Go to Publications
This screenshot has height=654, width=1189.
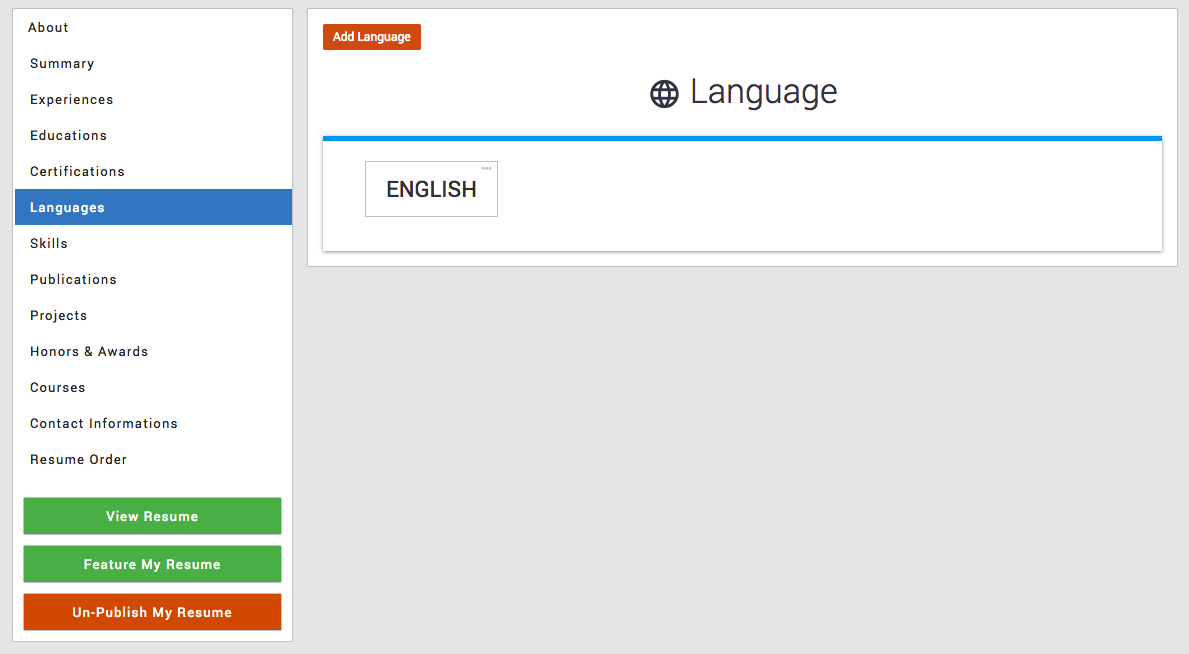[153, 279]
